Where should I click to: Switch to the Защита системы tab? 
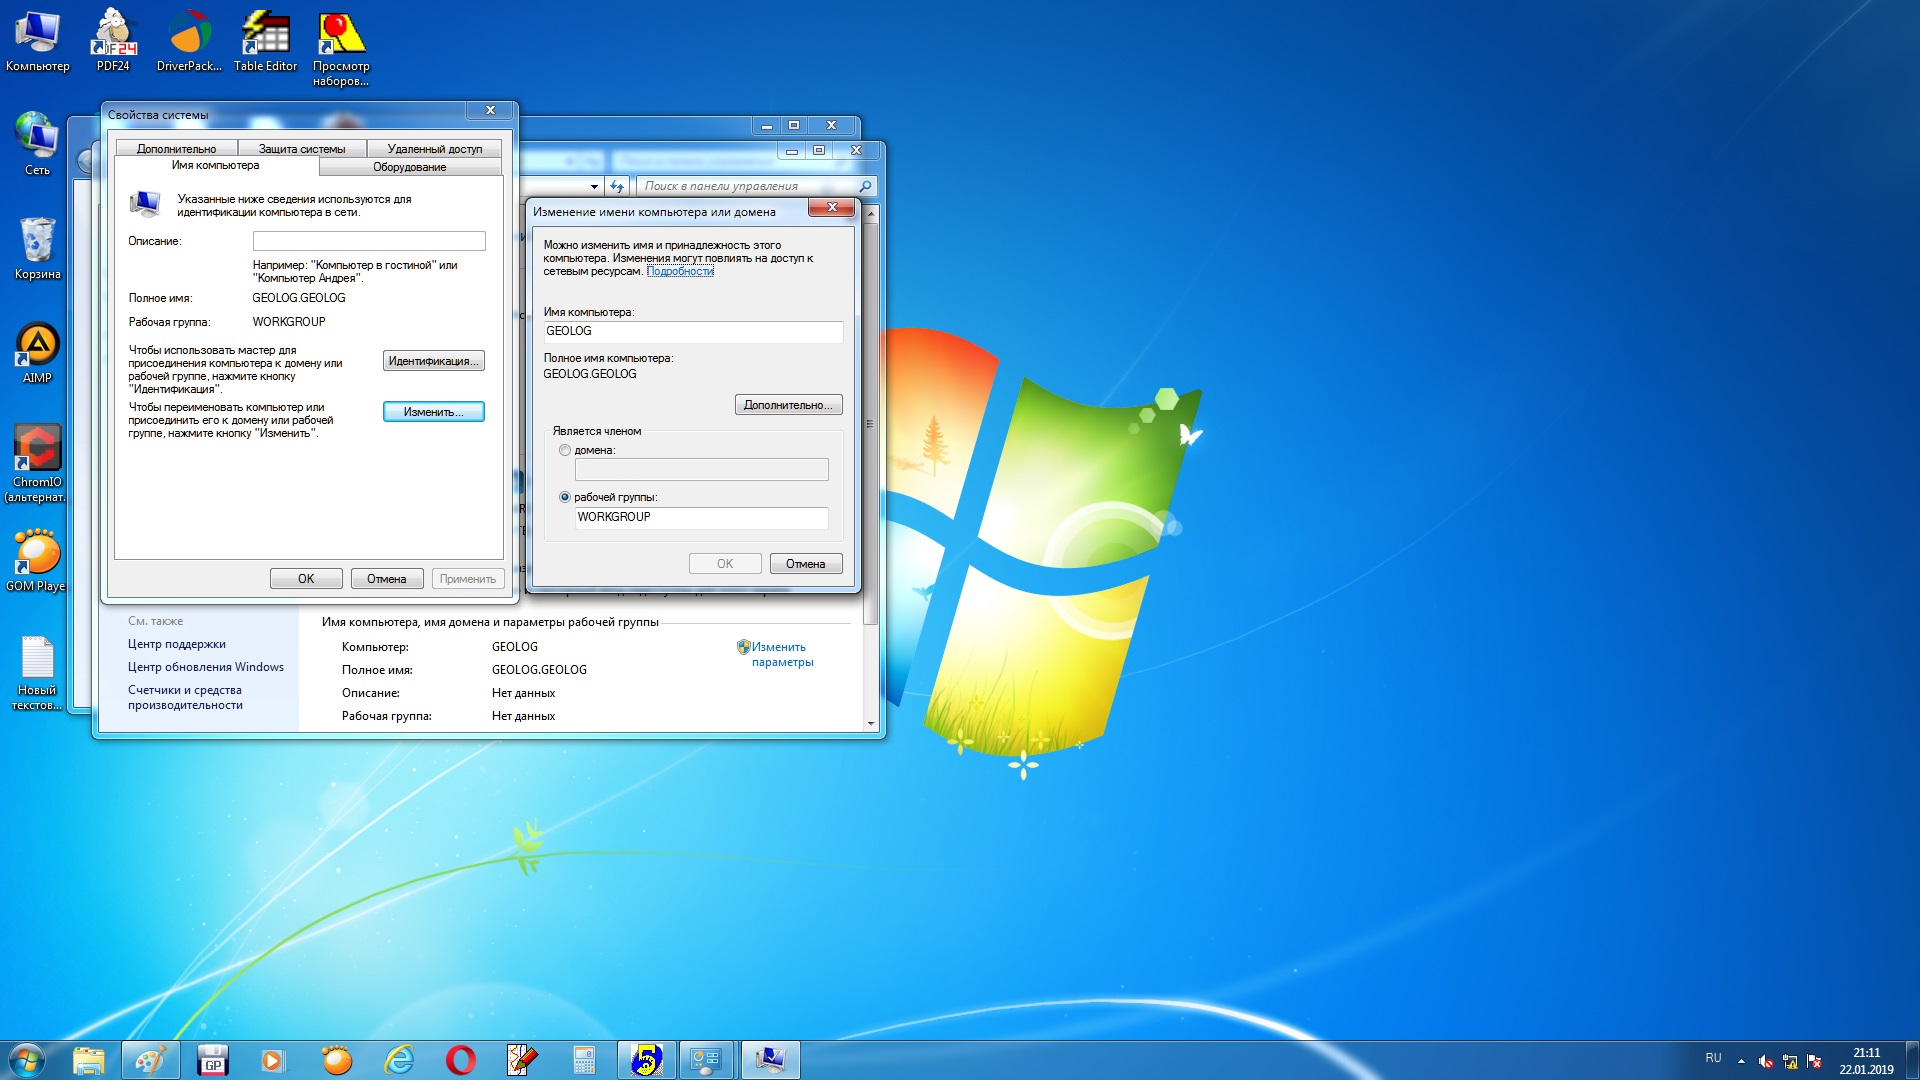click(302, 149)
